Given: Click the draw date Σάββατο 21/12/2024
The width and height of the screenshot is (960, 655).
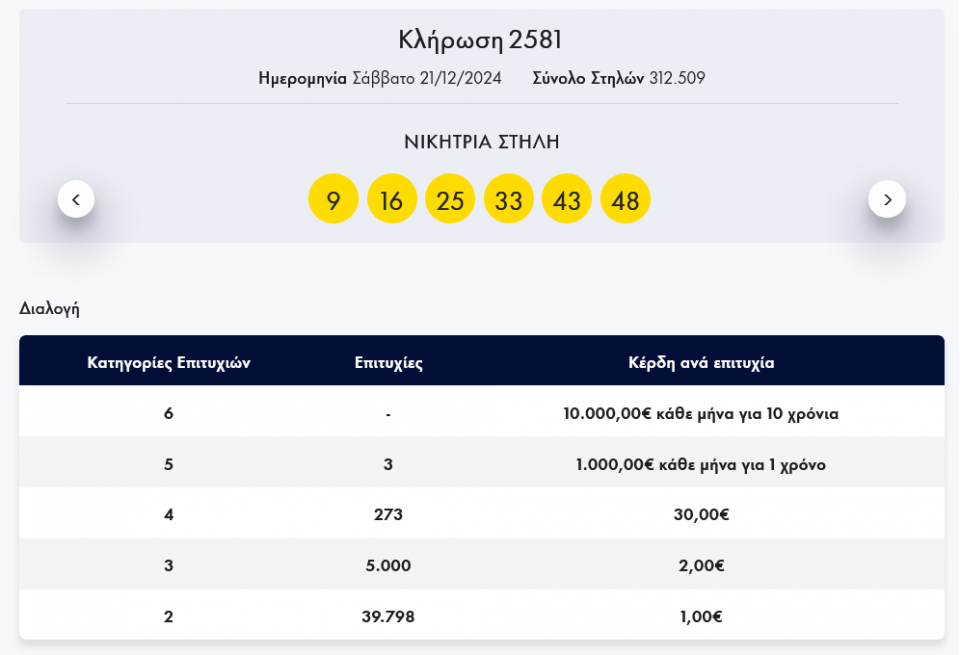Looking at the screenshot, I should (x=427, y=78).
